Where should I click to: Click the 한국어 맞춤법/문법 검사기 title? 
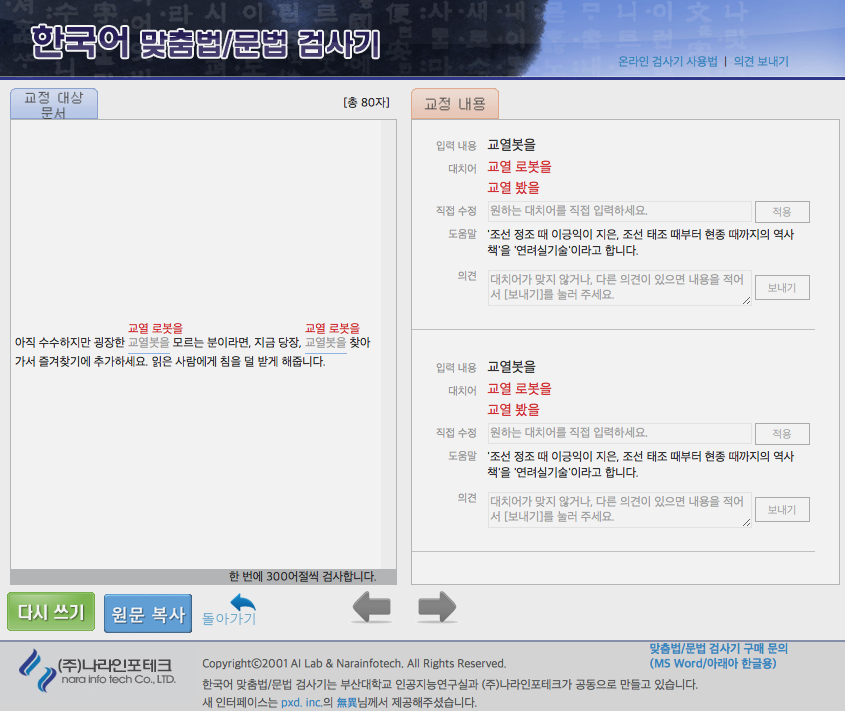pos(206,42)
